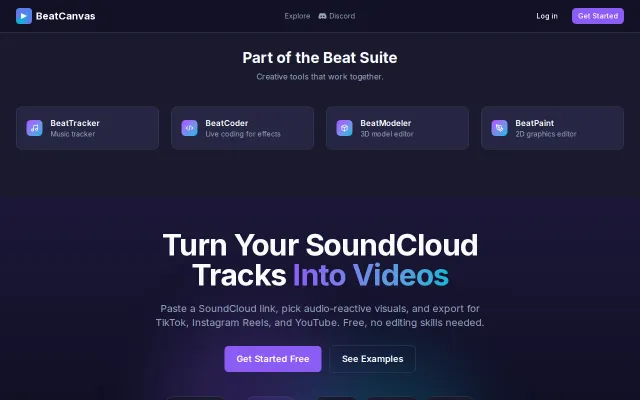The width and height of the screenshot is (640, 400).
Task: Click the BeatCanvas brand name
Action: pos(65,16)
